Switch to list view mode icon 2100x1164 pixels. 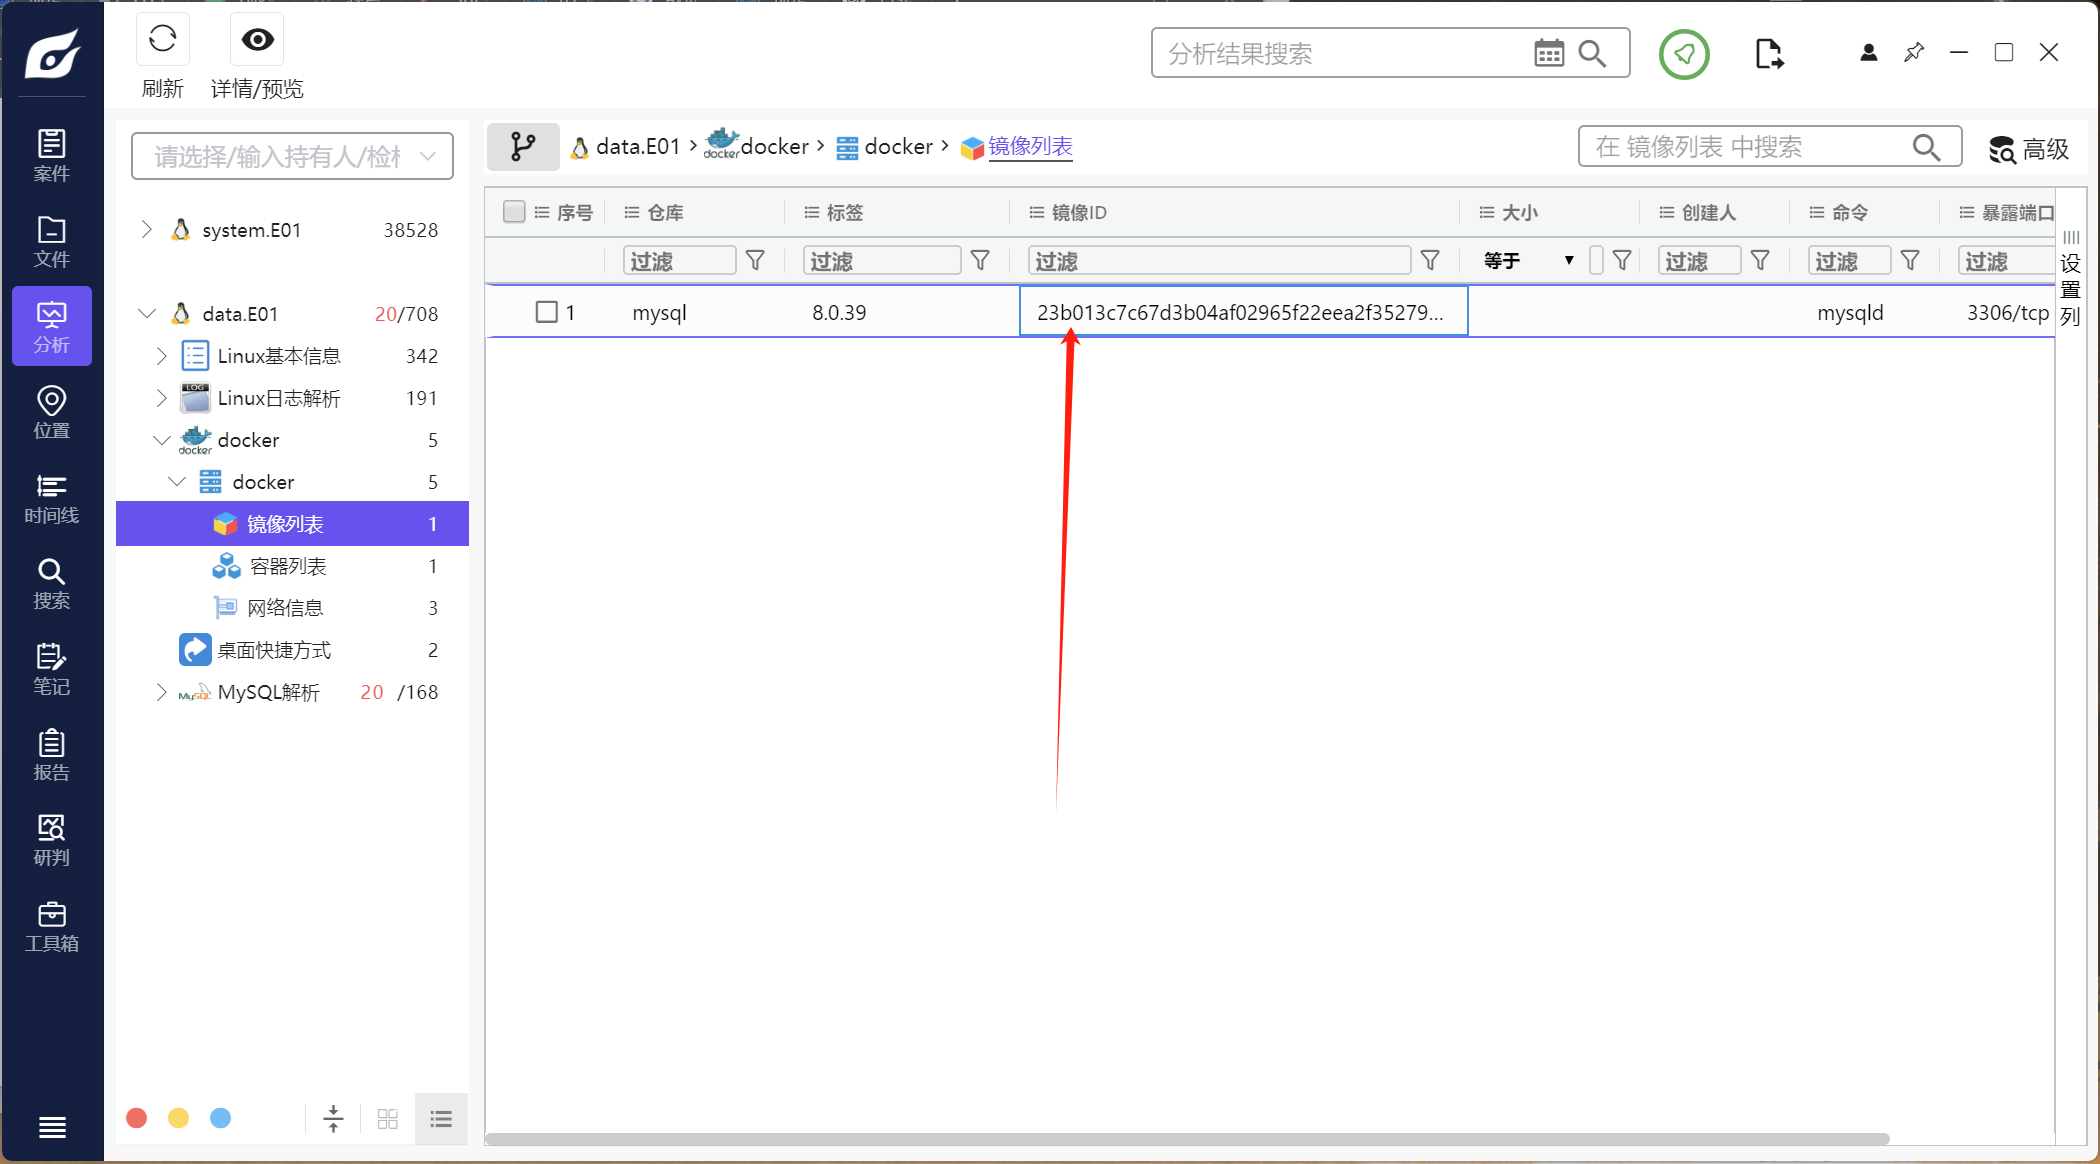click(x=441, y=1119)
